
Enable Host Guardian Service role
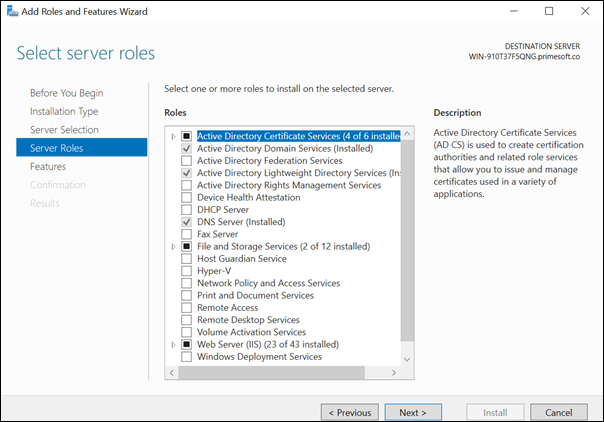click(x=186, y=259)
